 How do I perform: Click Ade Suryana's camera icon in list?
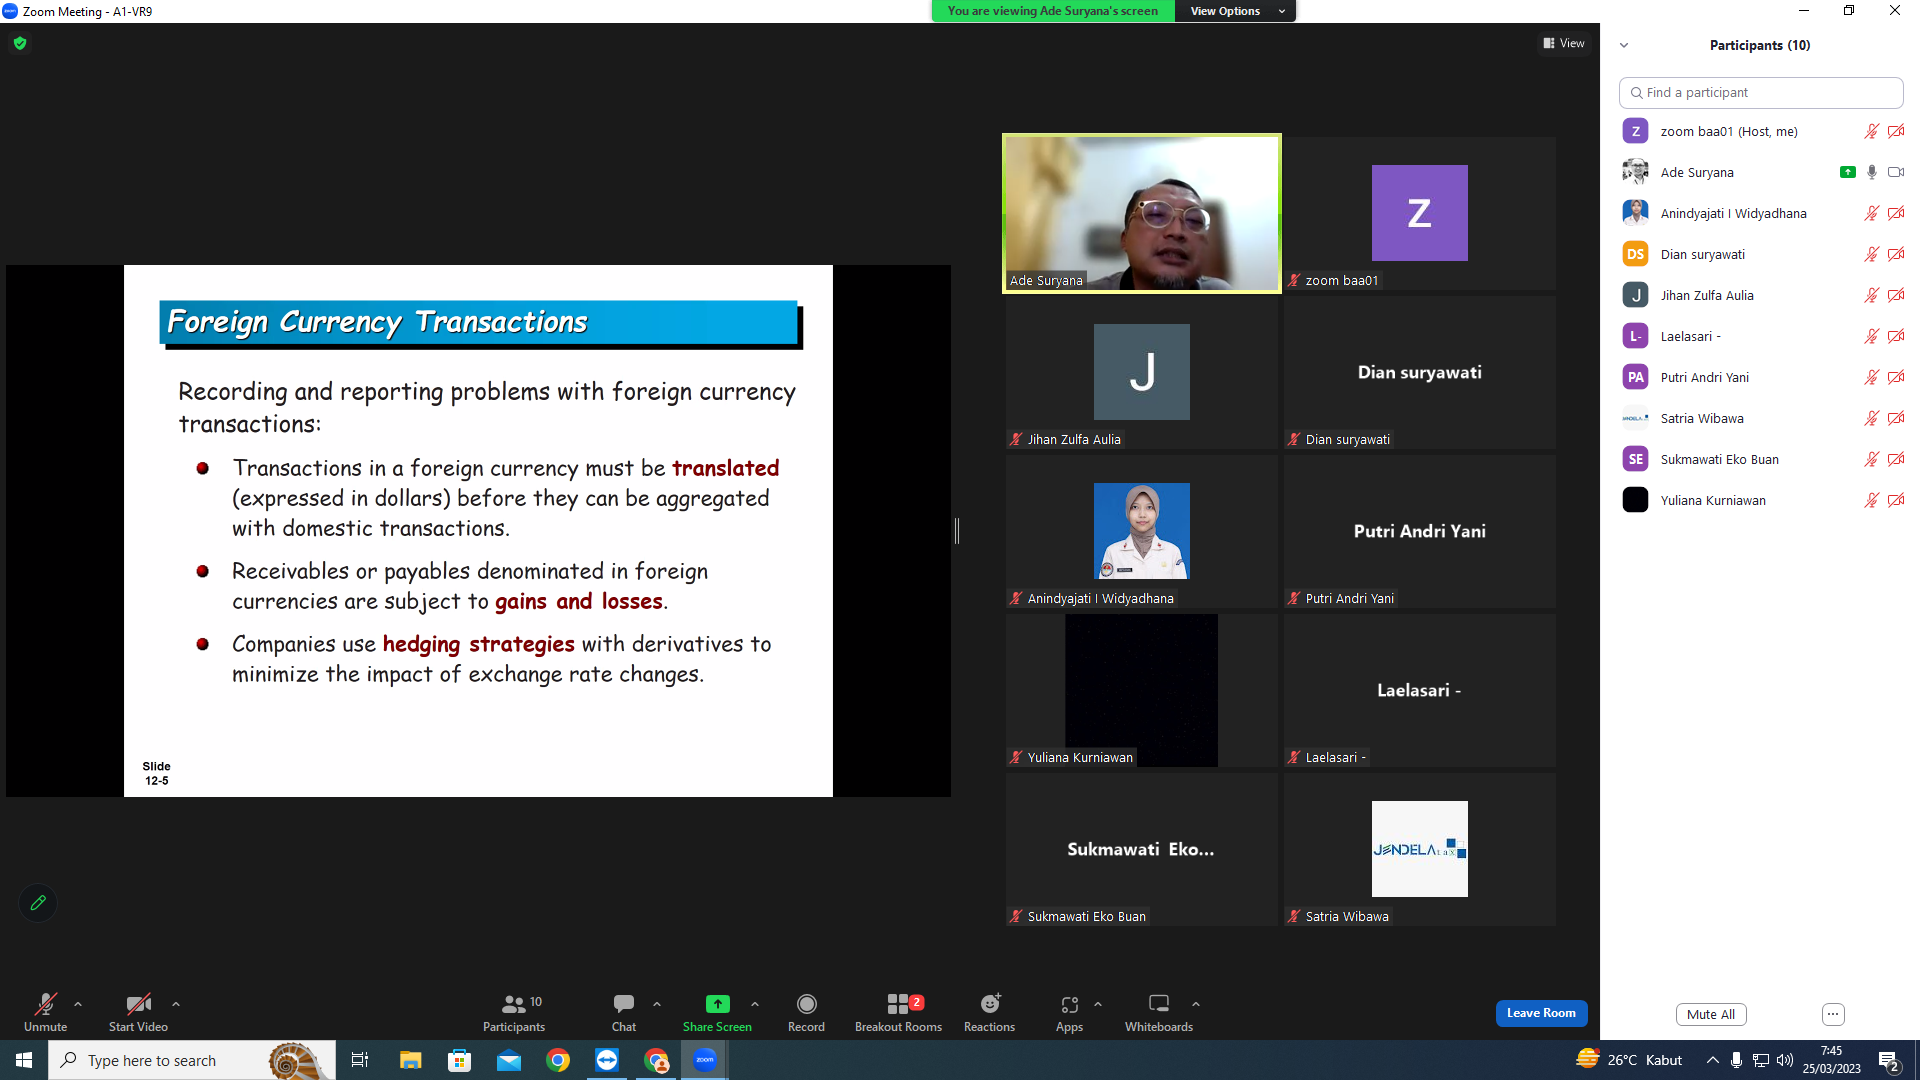pos(1896,172)
